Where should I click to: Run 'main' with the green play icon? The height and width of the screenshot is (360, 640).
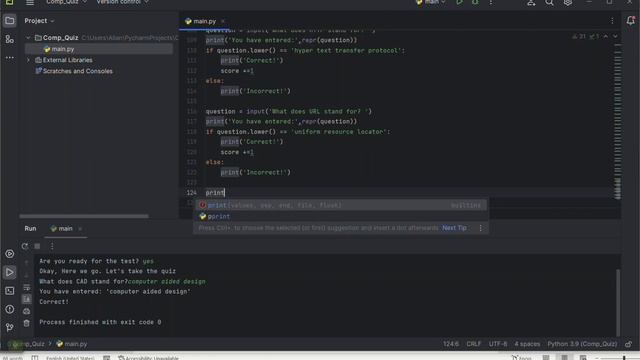[459, 2]
